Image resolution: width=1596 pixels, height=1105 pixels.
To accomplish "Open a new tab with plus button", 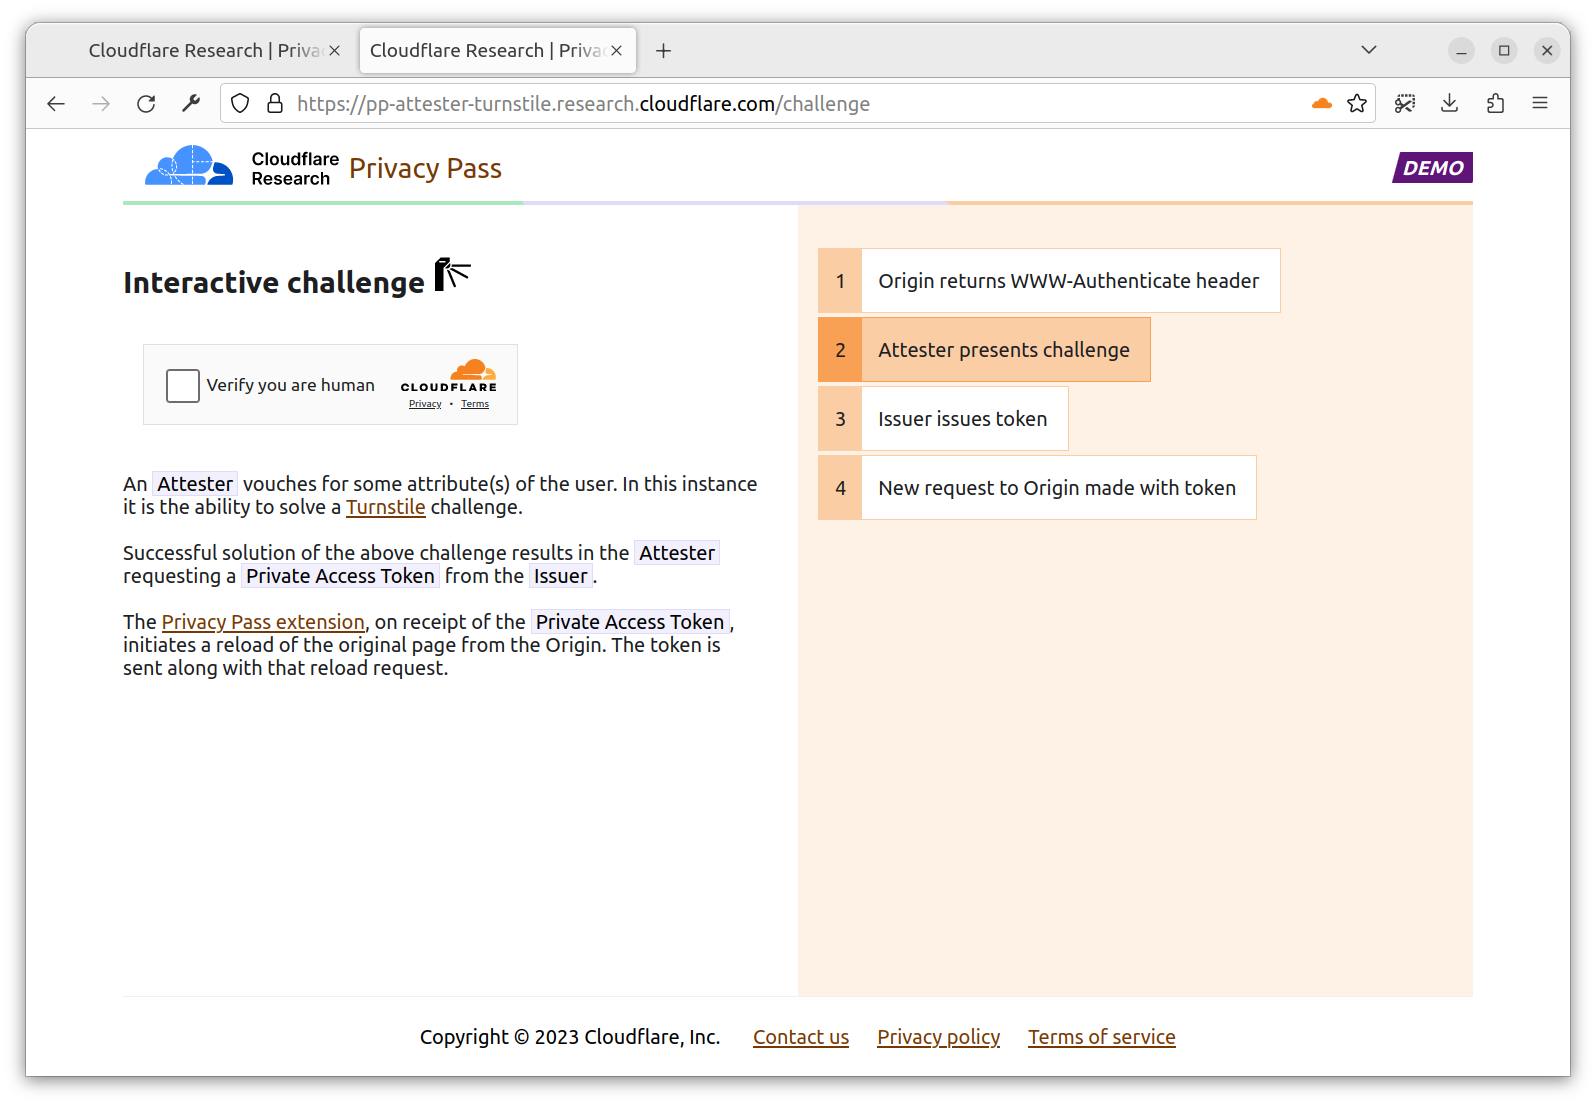I will coord(663,50).
